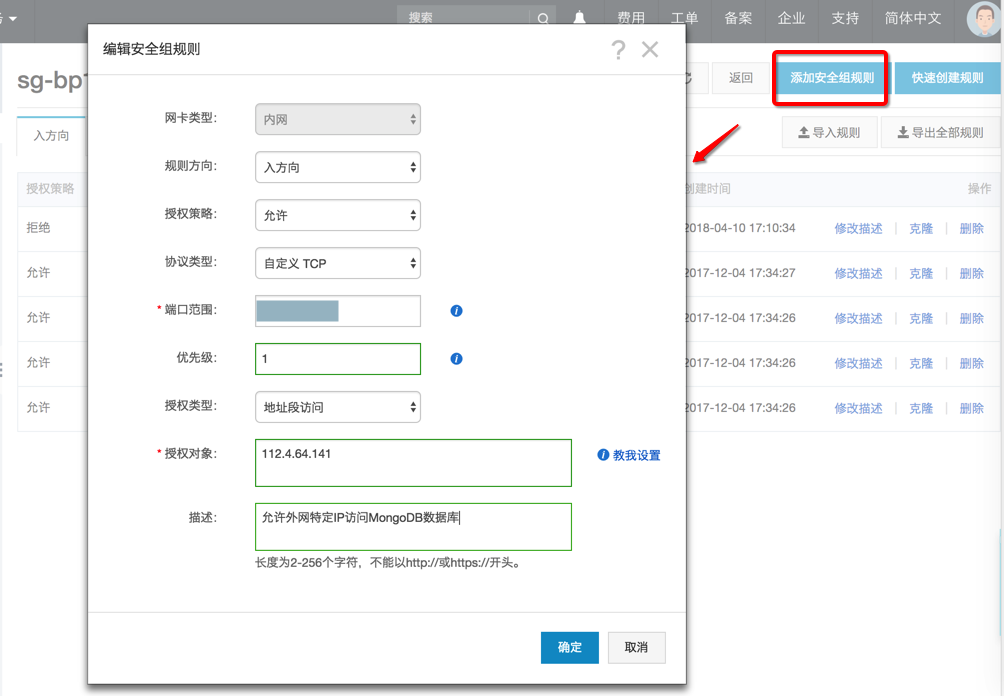Open 支持 in top navigation
1004x697 pixels.
[x=845, y=18]
